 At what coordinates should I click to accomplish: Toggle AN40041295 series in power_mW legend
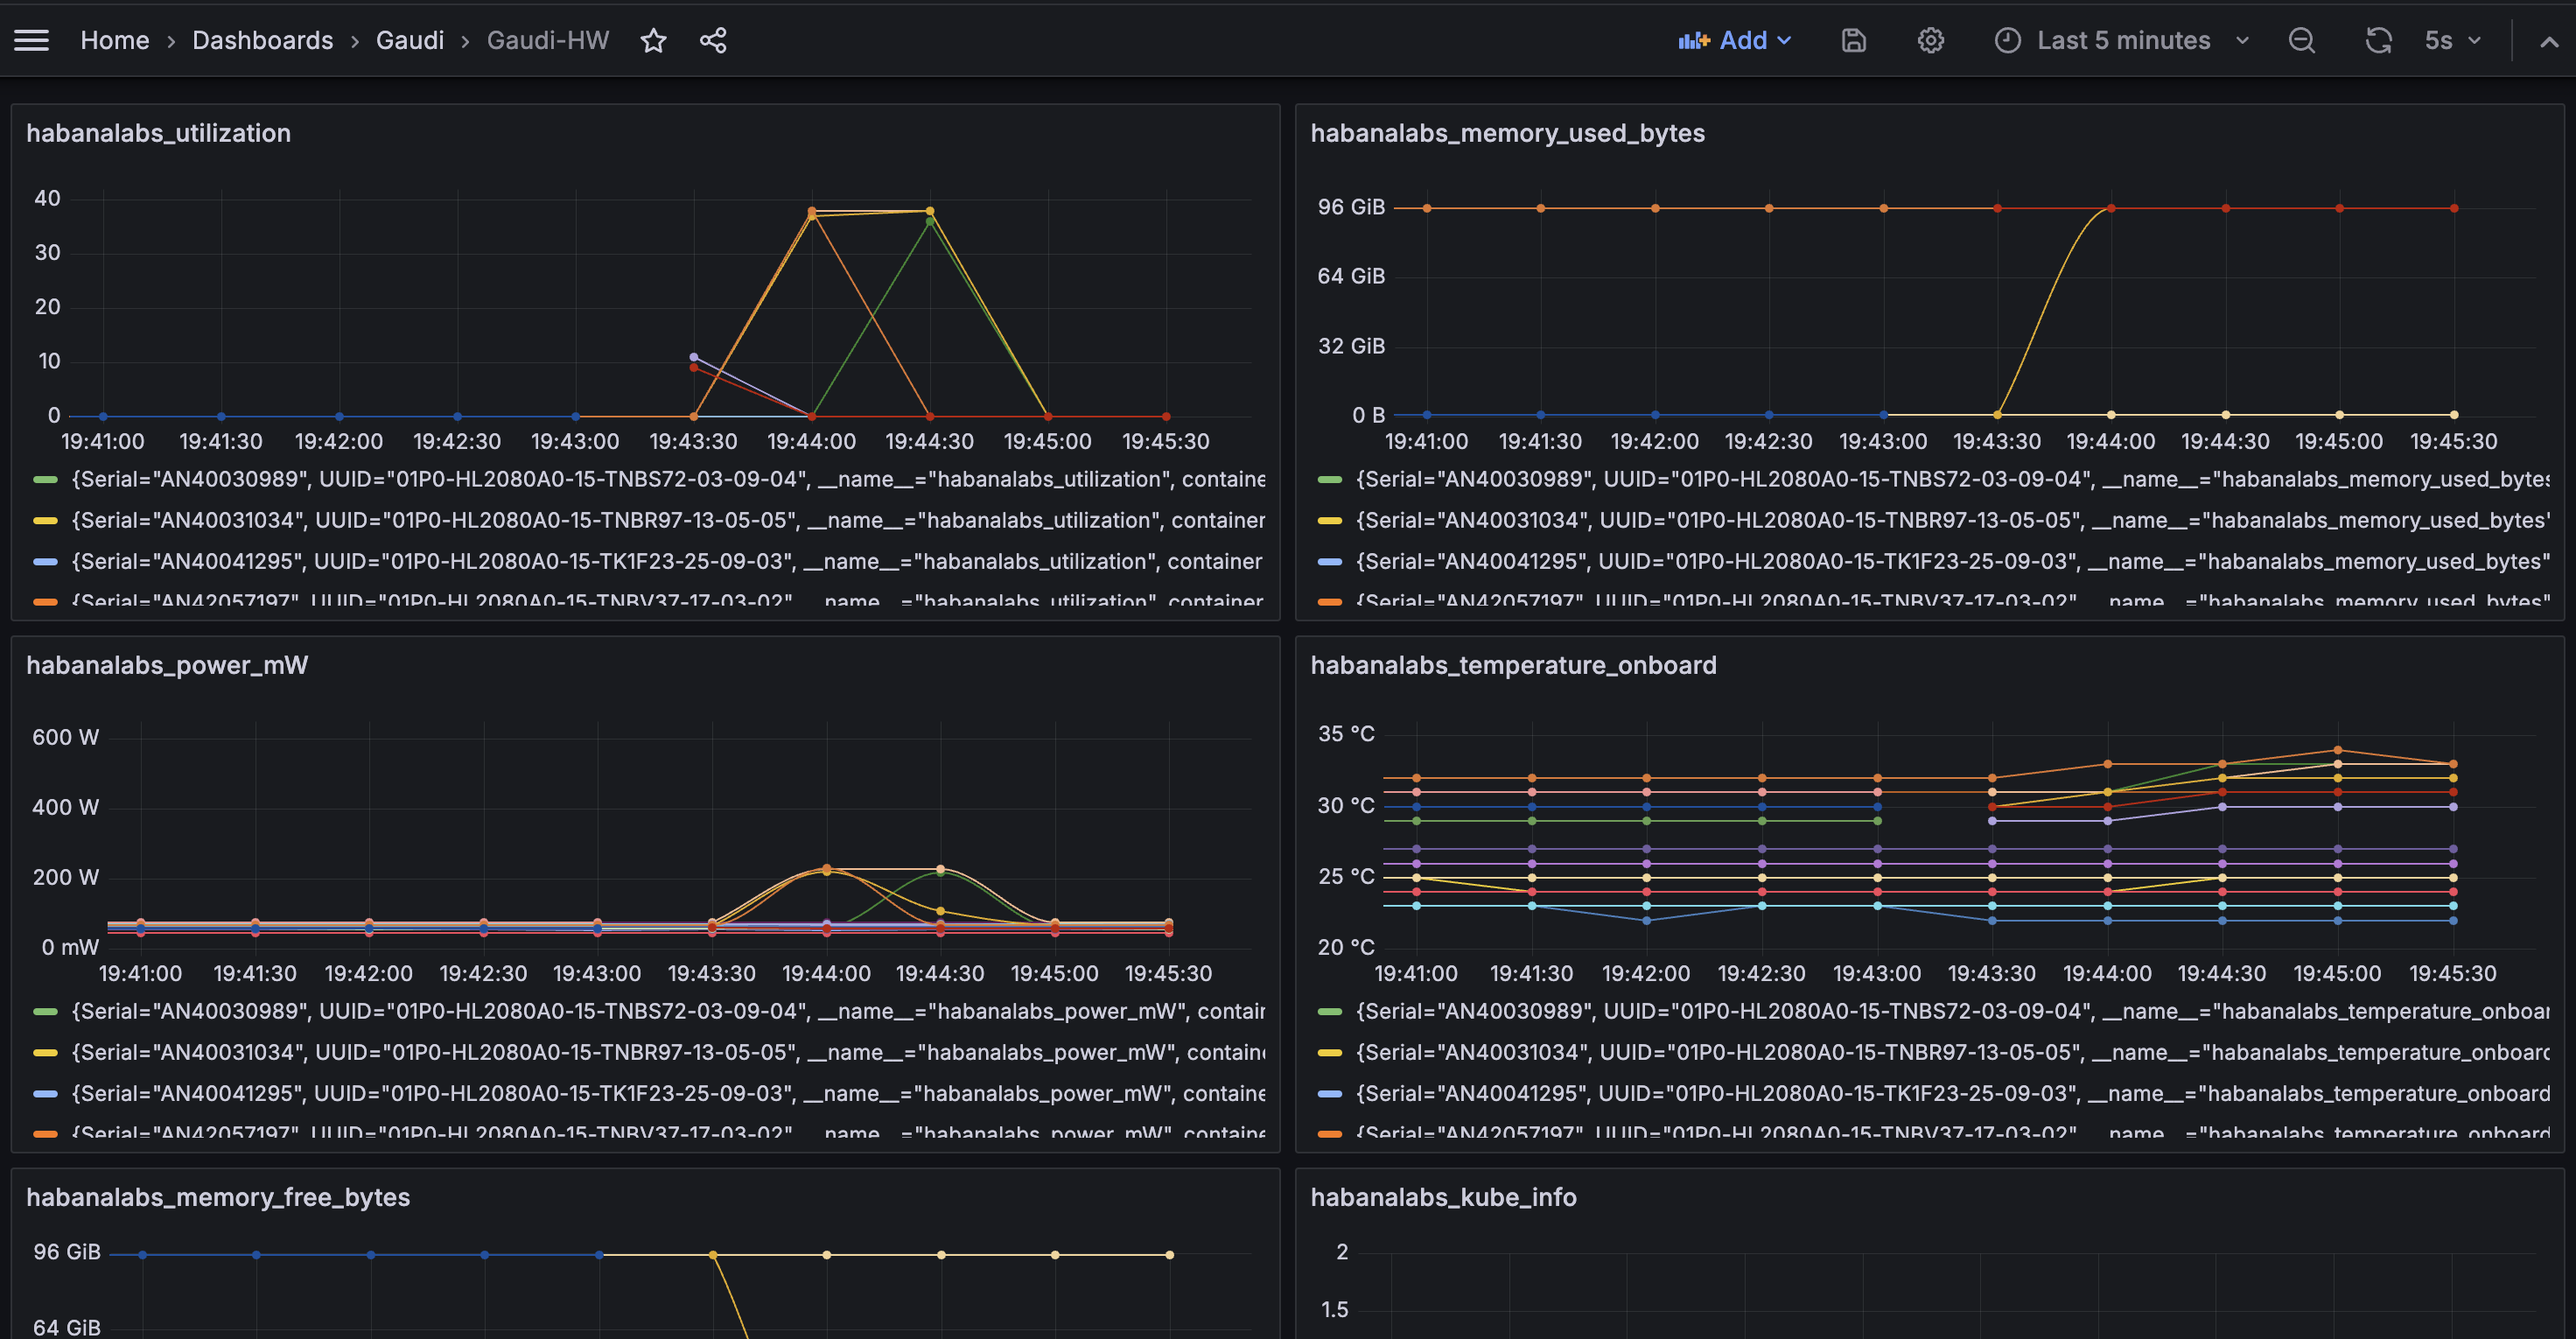click(668, 1093)
